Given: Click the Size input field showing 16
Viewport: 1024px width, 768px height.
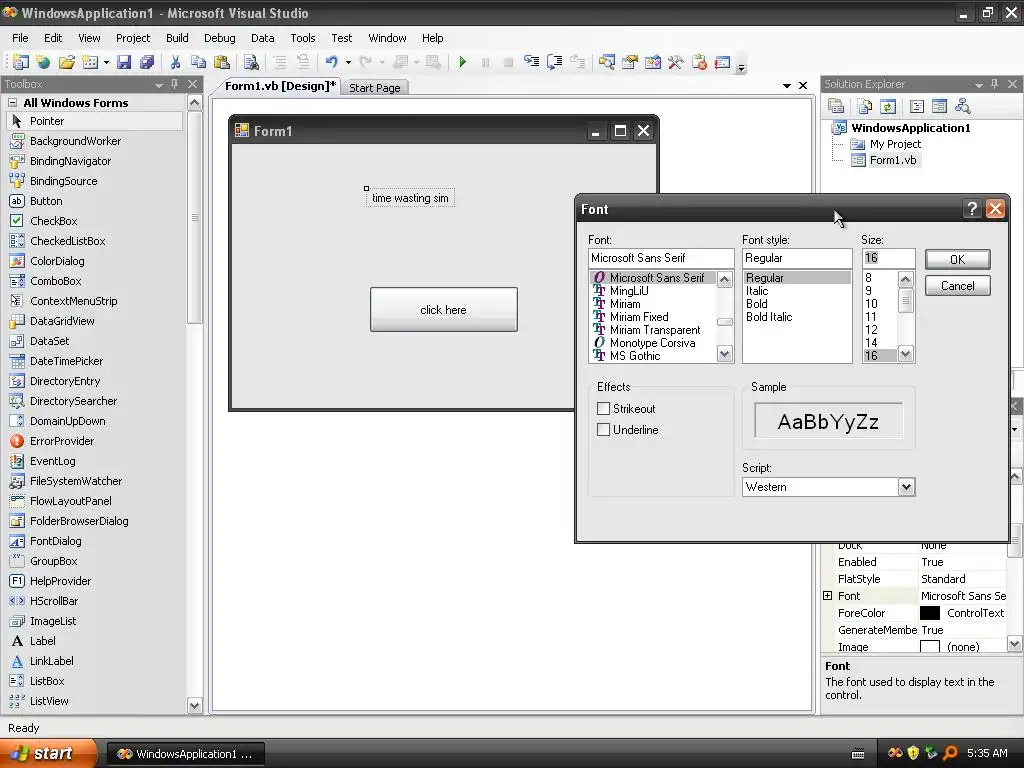Looking at the screenshot, I should [888, 258].
